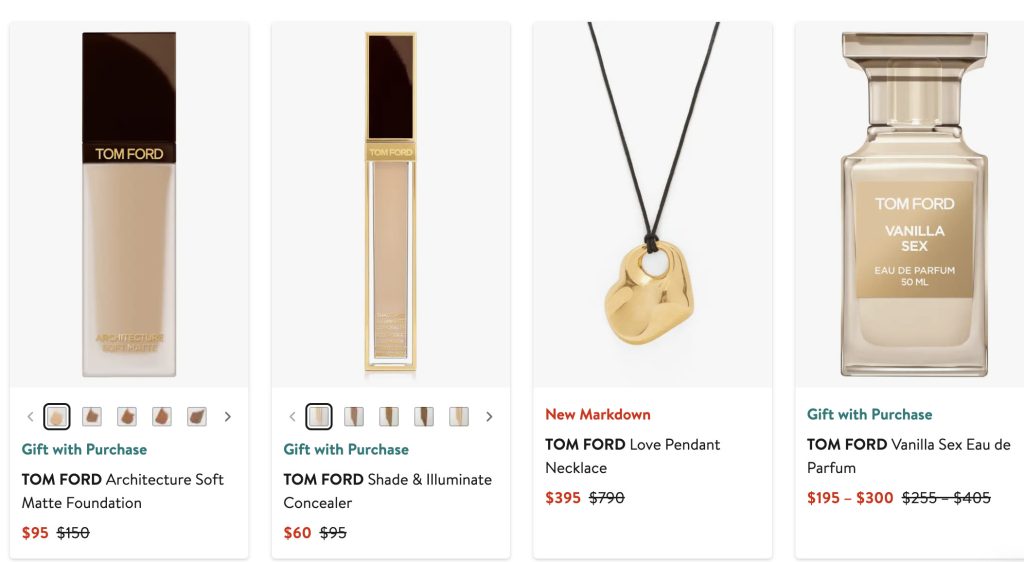The image size is (1024, 562).
Task: Click previous arrow for concealer shades
Action: [293, 416]
